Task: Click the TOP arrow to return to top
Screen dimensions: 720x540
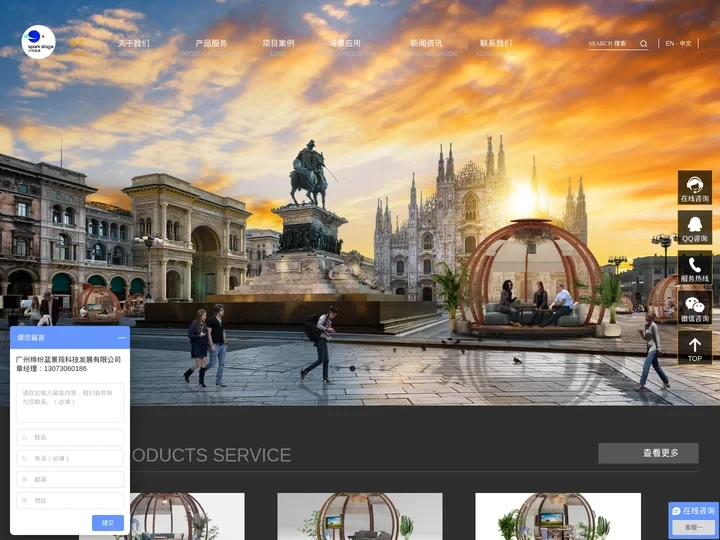Action: tap(695, 348)
